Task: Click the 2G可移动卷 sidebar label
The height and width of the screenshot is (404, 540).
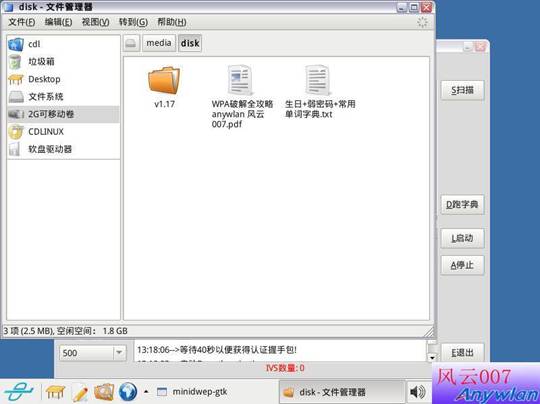Action: pos(51,114)
